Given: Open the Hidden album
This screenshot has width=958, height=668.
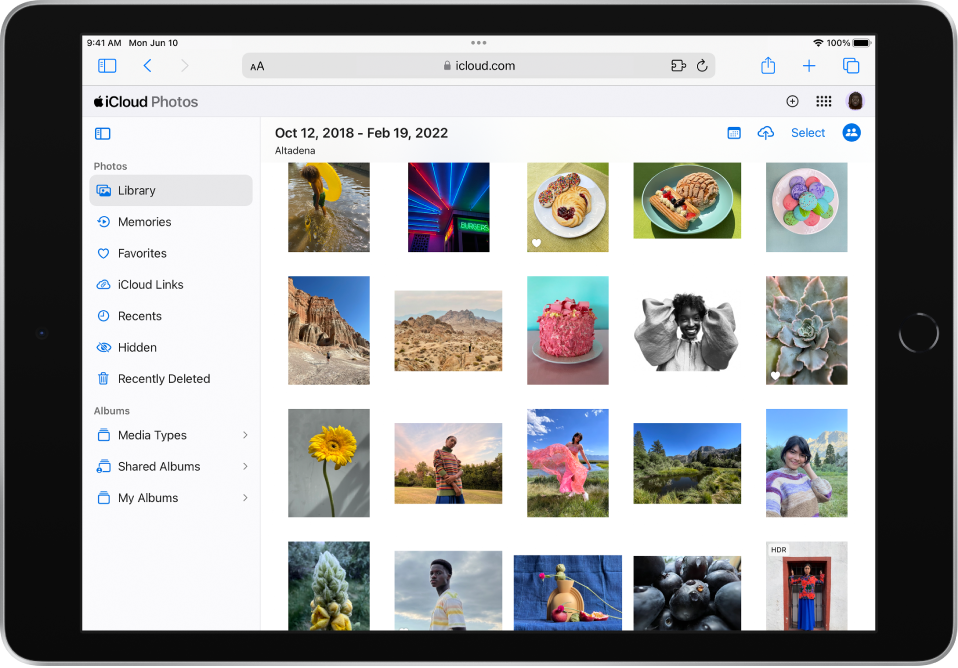Looking at the screenshot, I should coord(171,347).
